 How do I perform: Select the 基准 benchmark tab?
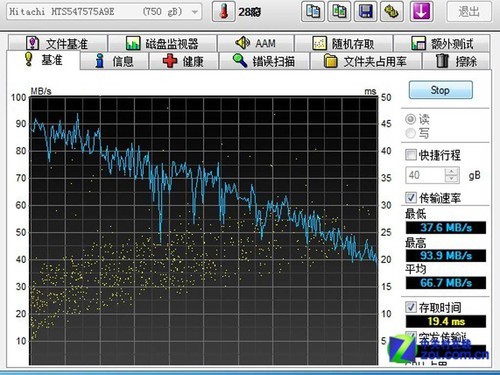43,60
